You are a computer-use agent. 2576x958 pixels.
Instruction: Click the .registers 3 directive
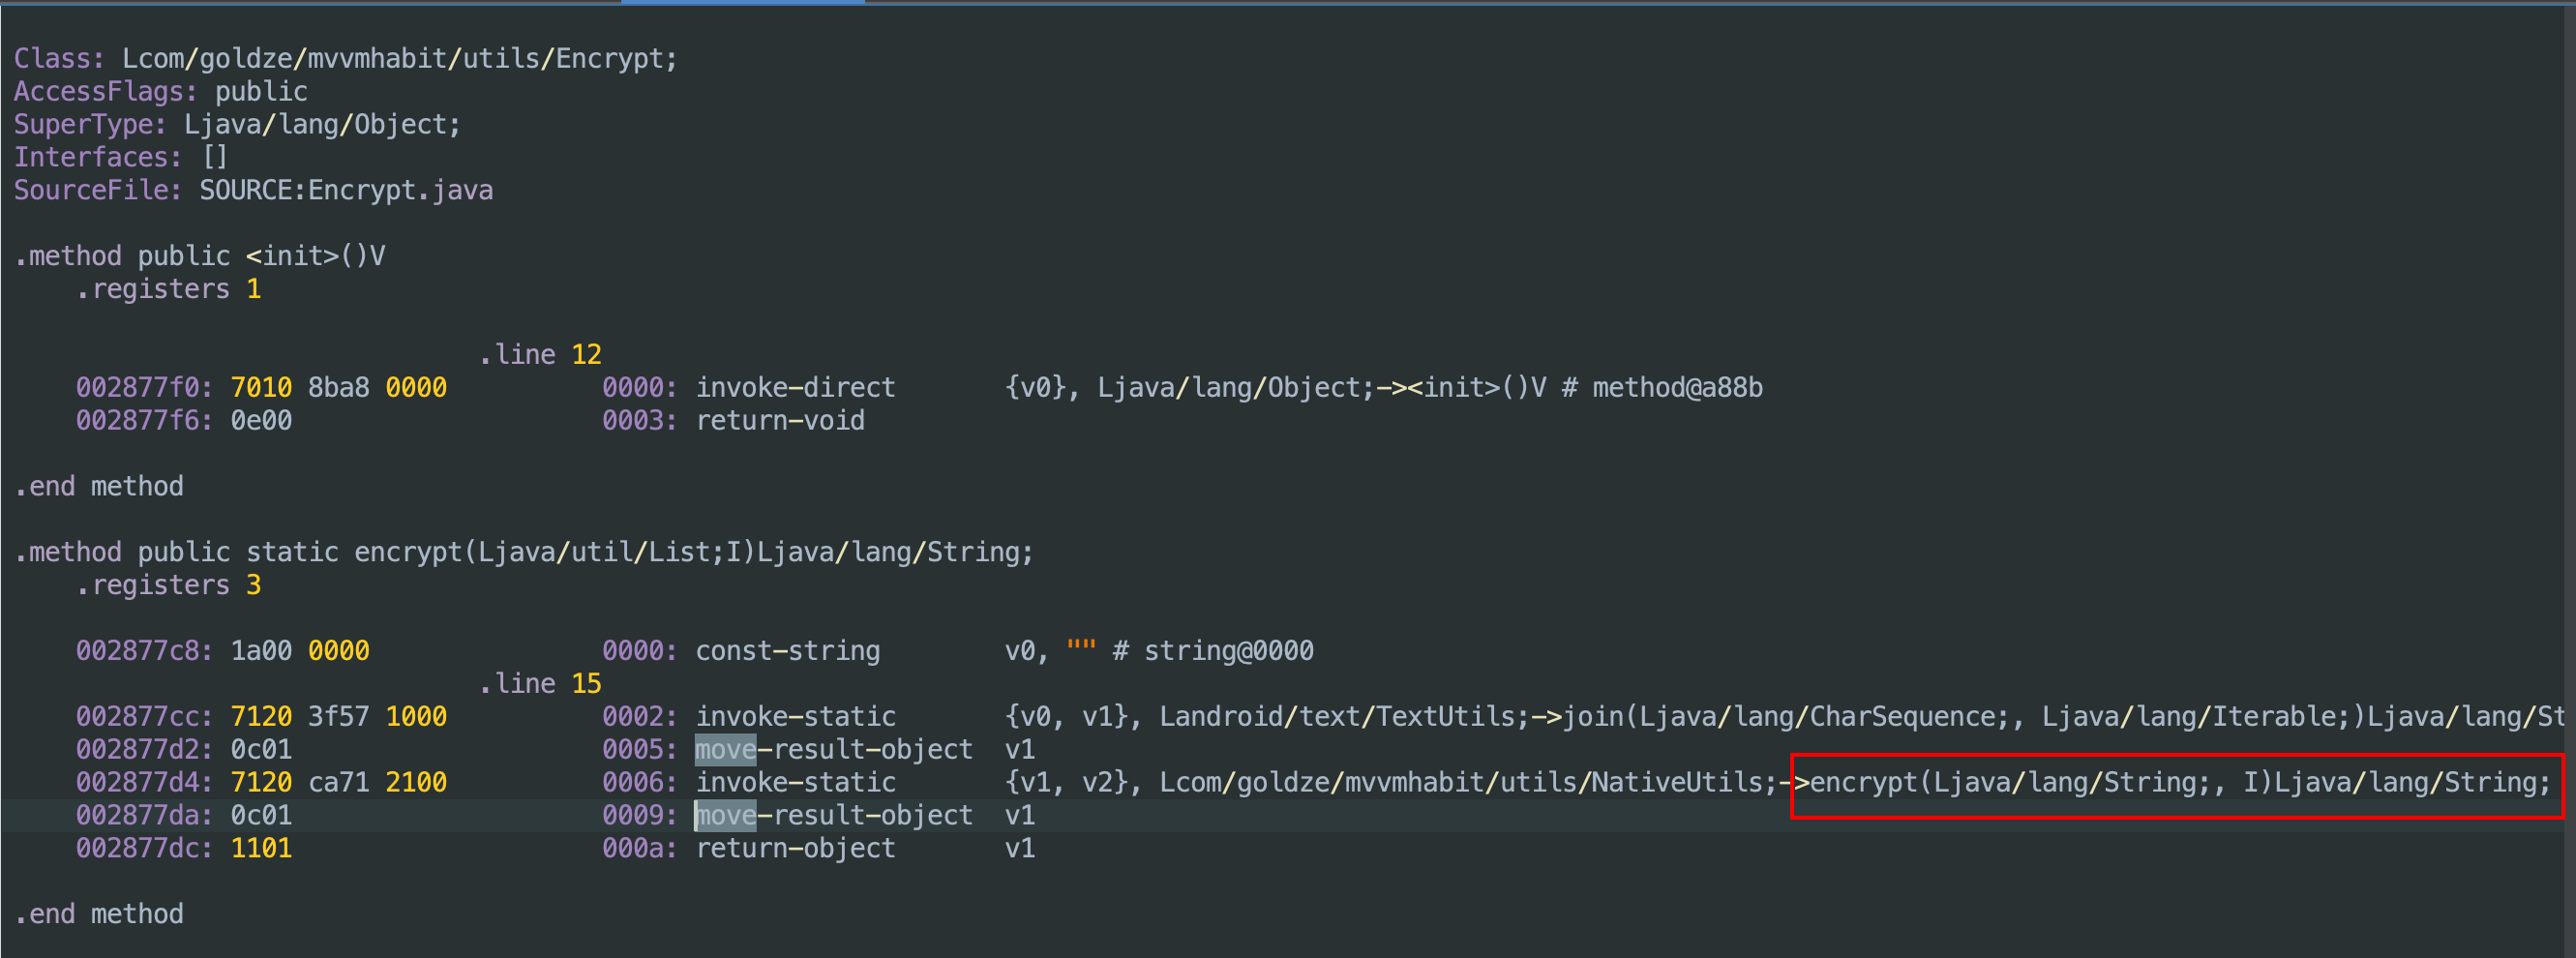[168, 586]
